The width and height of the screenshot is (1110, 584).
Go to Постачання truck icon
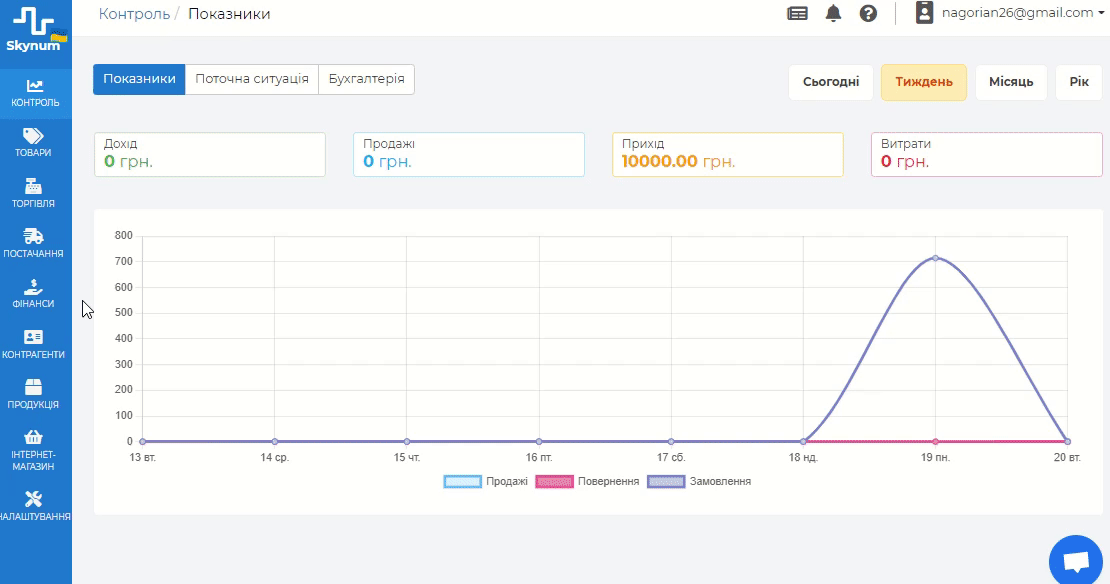pyautogui.click(x=33, y=237)
